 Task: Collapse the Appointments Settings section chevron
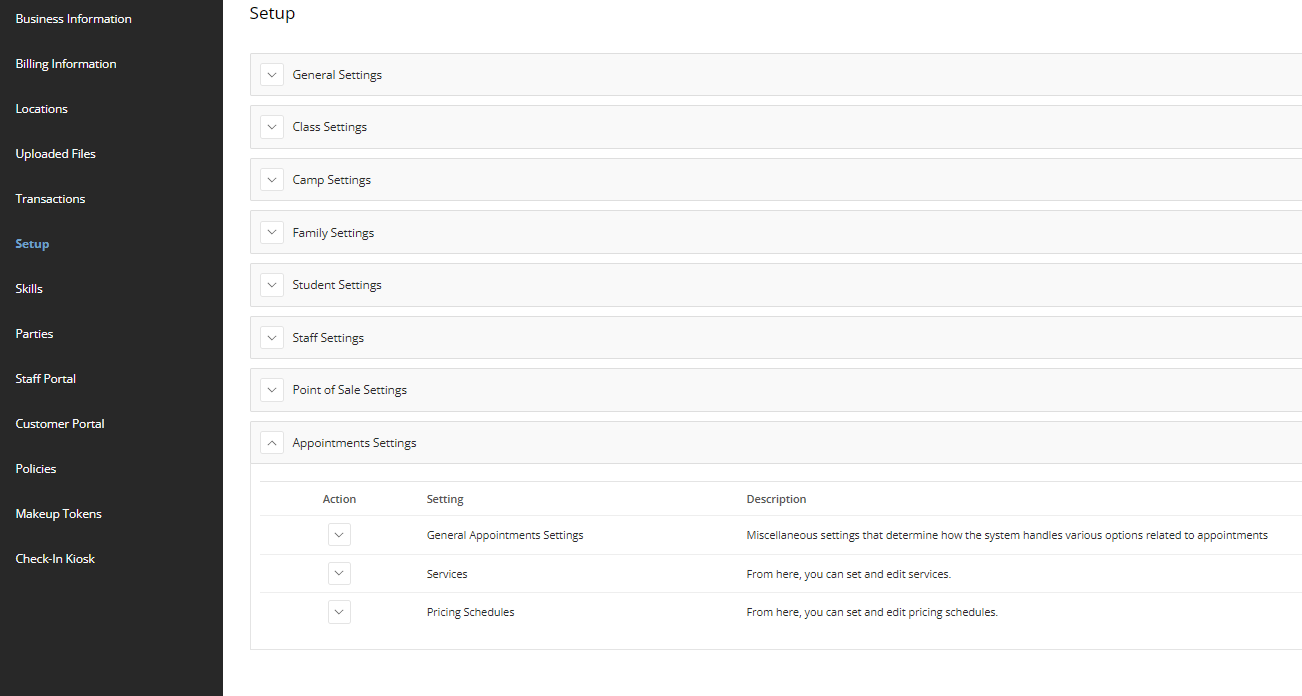pyautogui.click(x=272, y=443)
